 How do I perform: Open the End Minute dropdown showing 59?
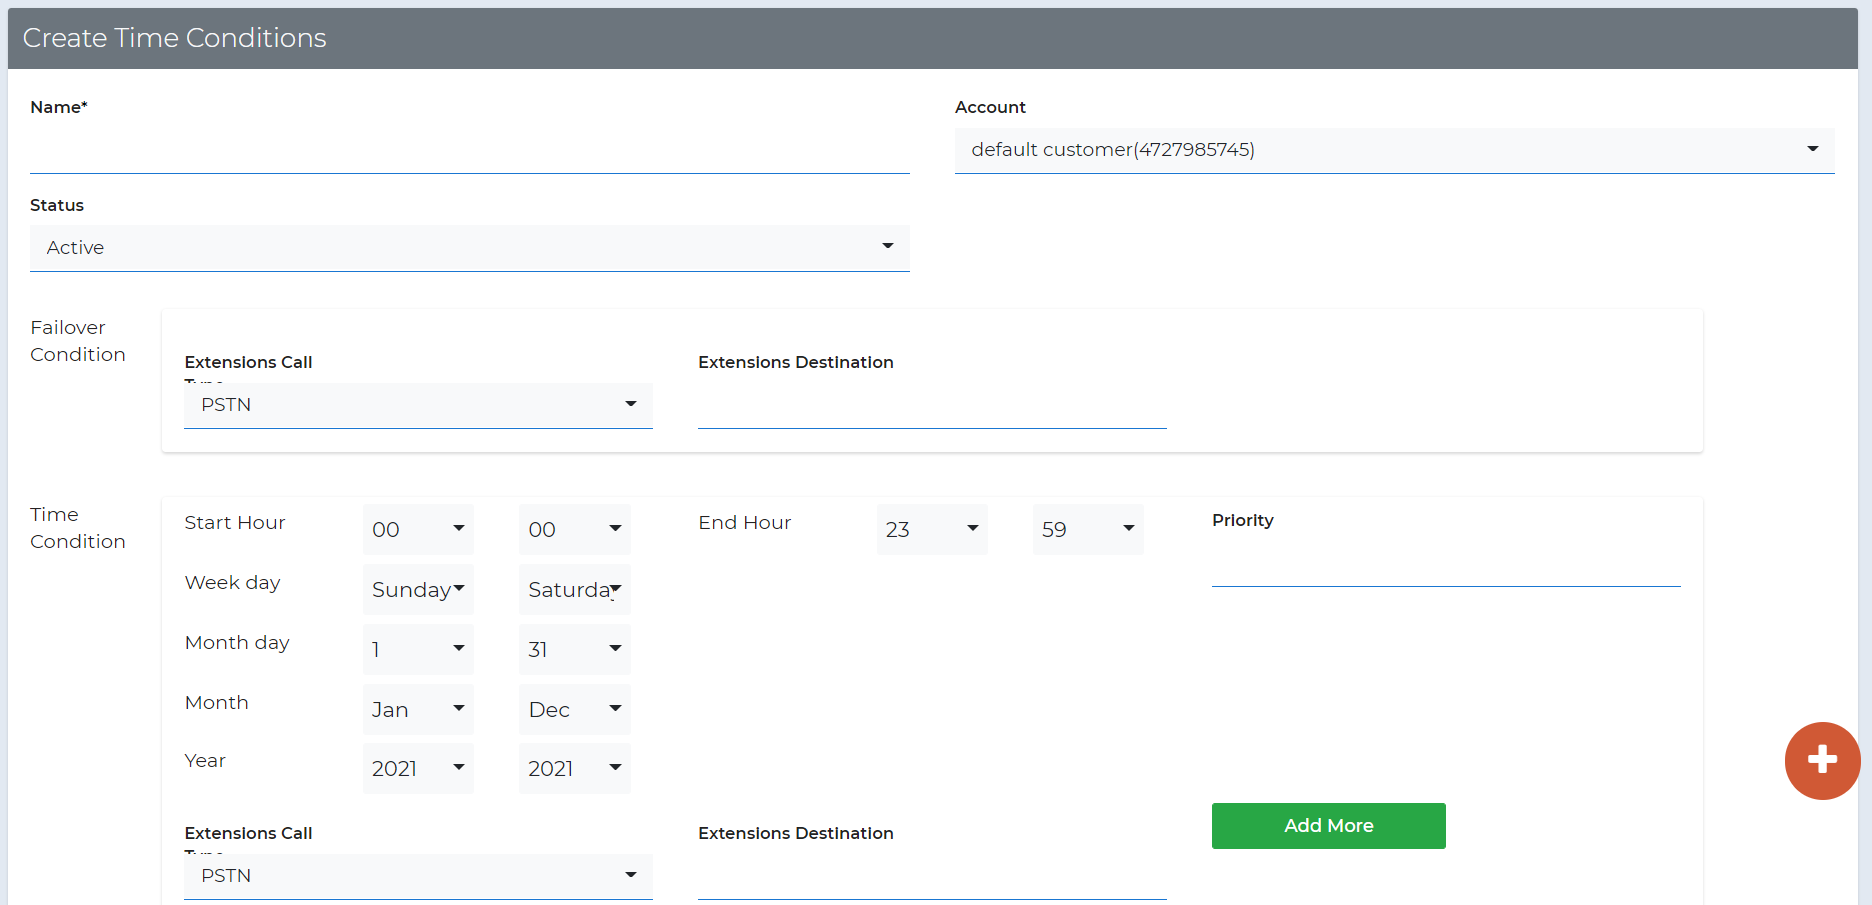tap(1087, 529)
